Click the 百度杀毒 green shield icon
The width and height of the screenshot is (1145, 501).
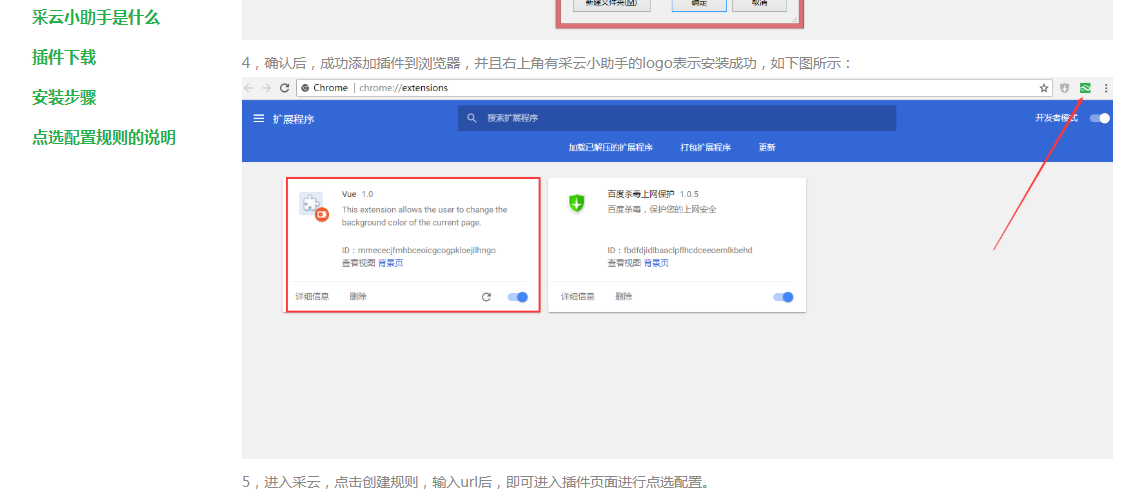[577, 204]
